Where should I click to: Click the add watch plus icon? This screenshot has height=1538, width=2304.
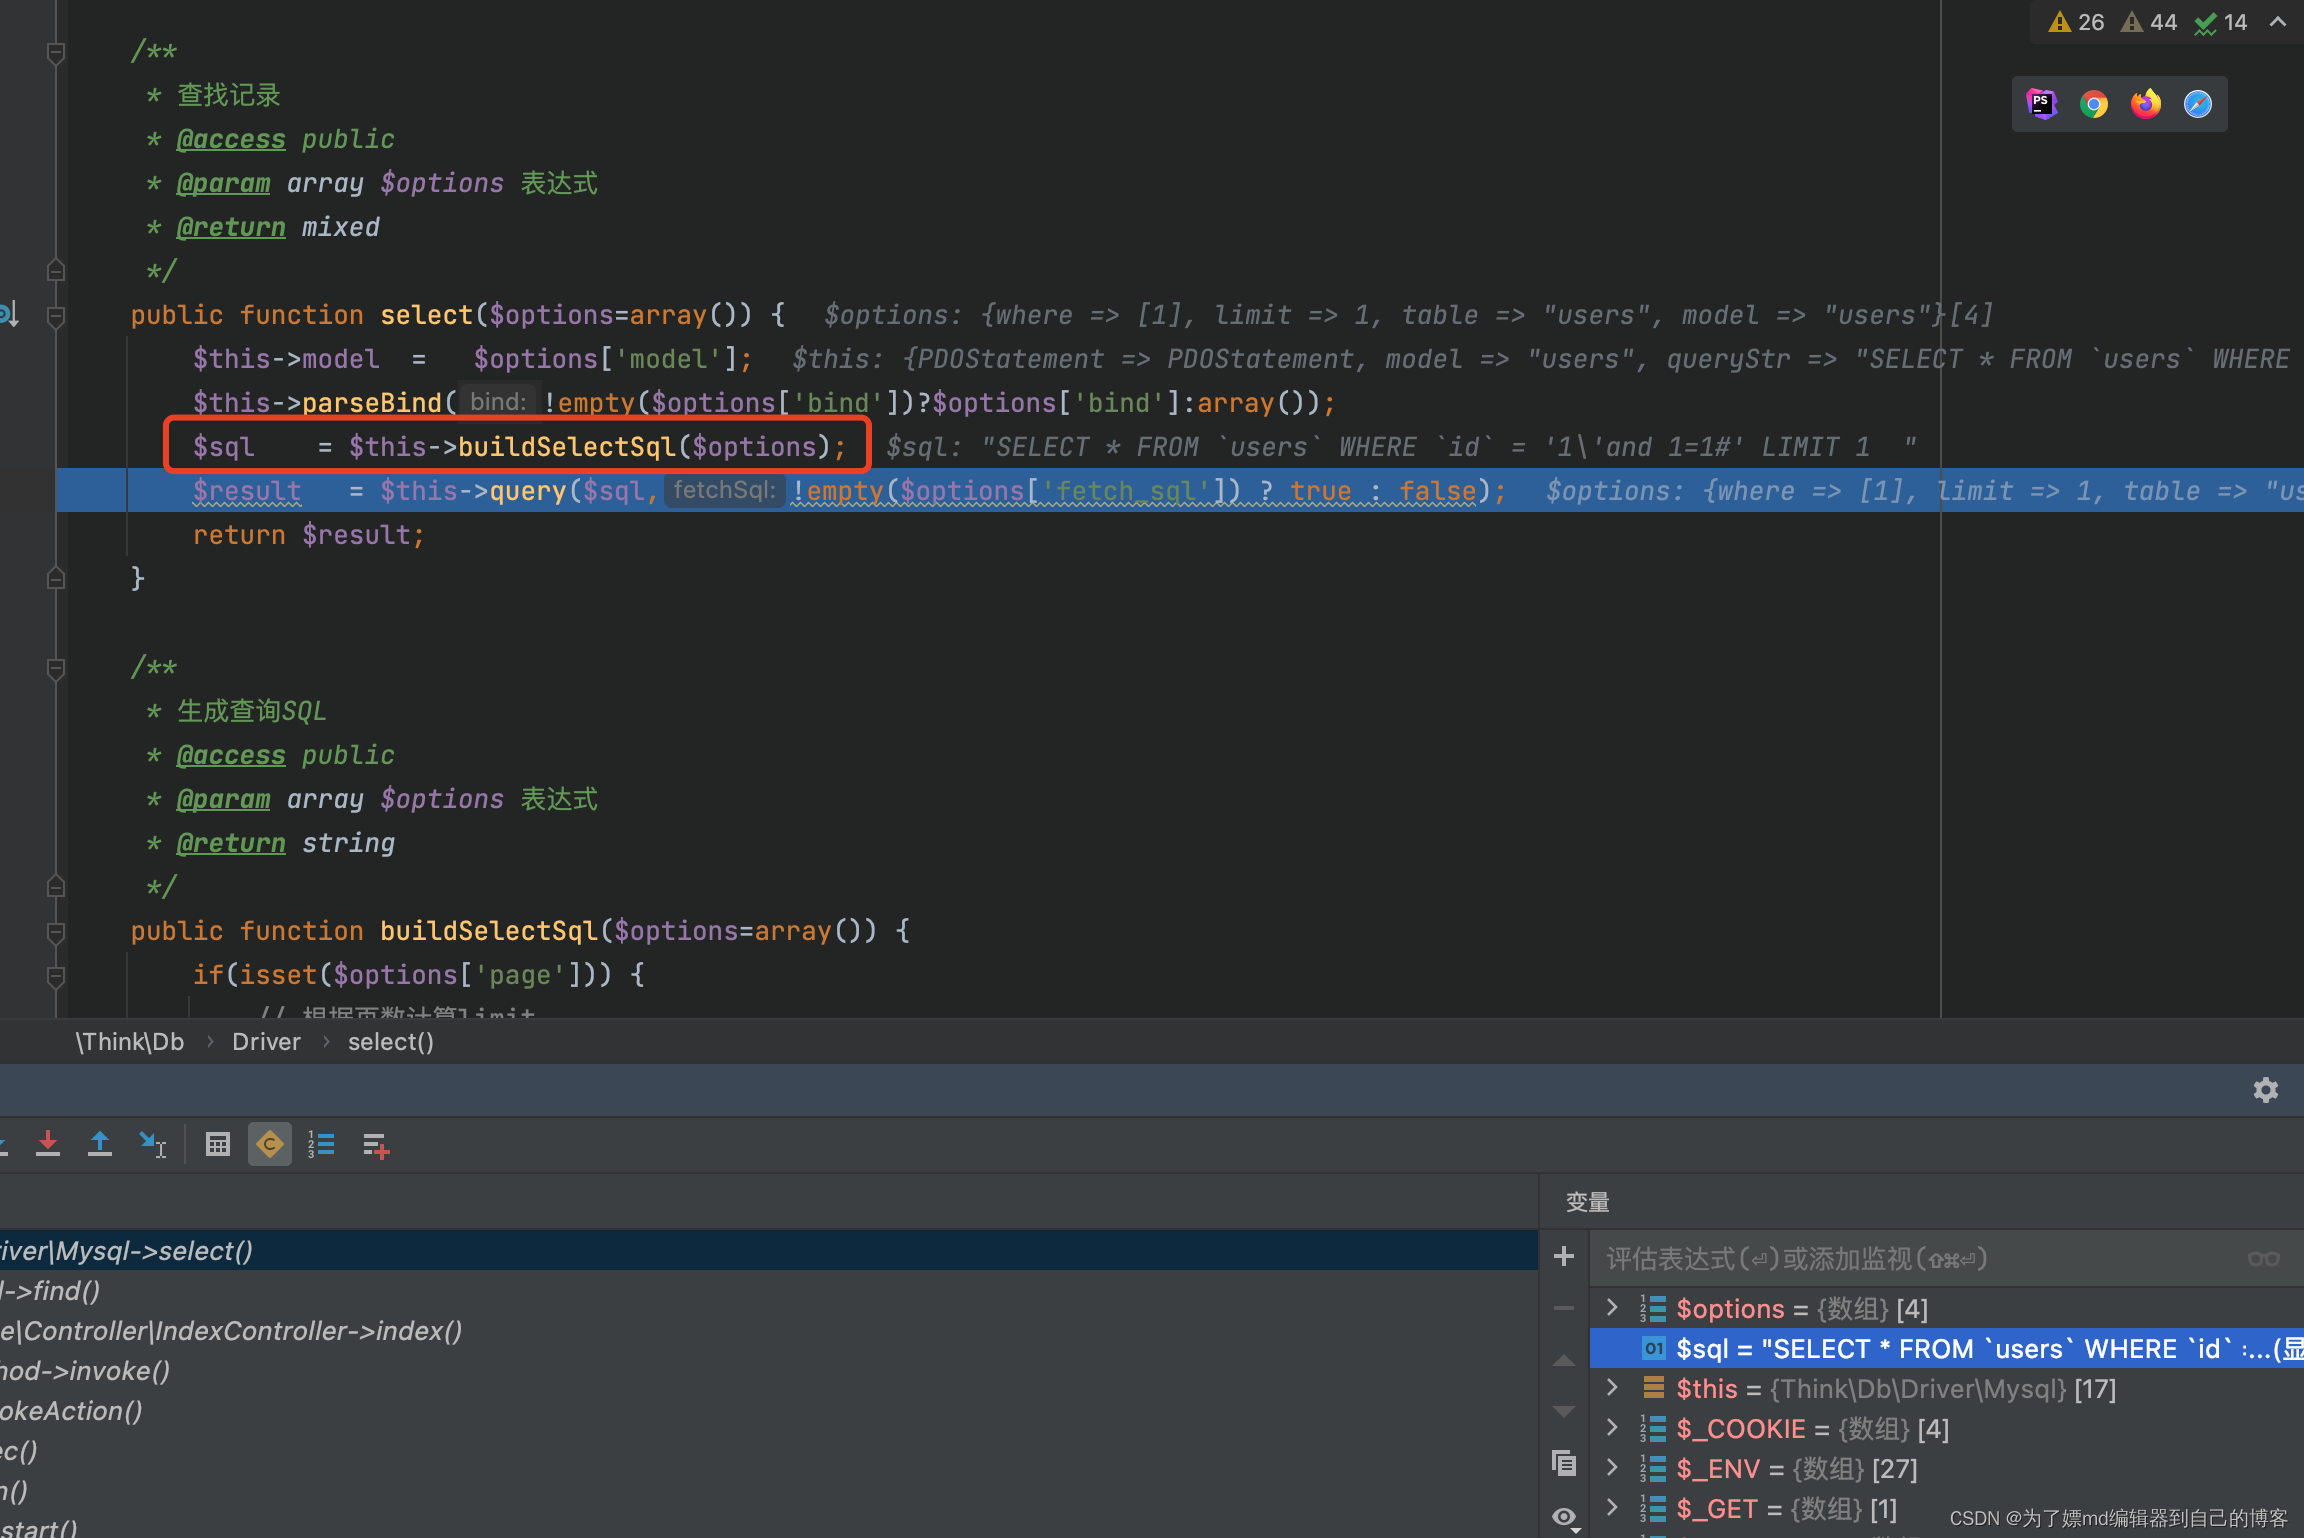point(1564,1257)
